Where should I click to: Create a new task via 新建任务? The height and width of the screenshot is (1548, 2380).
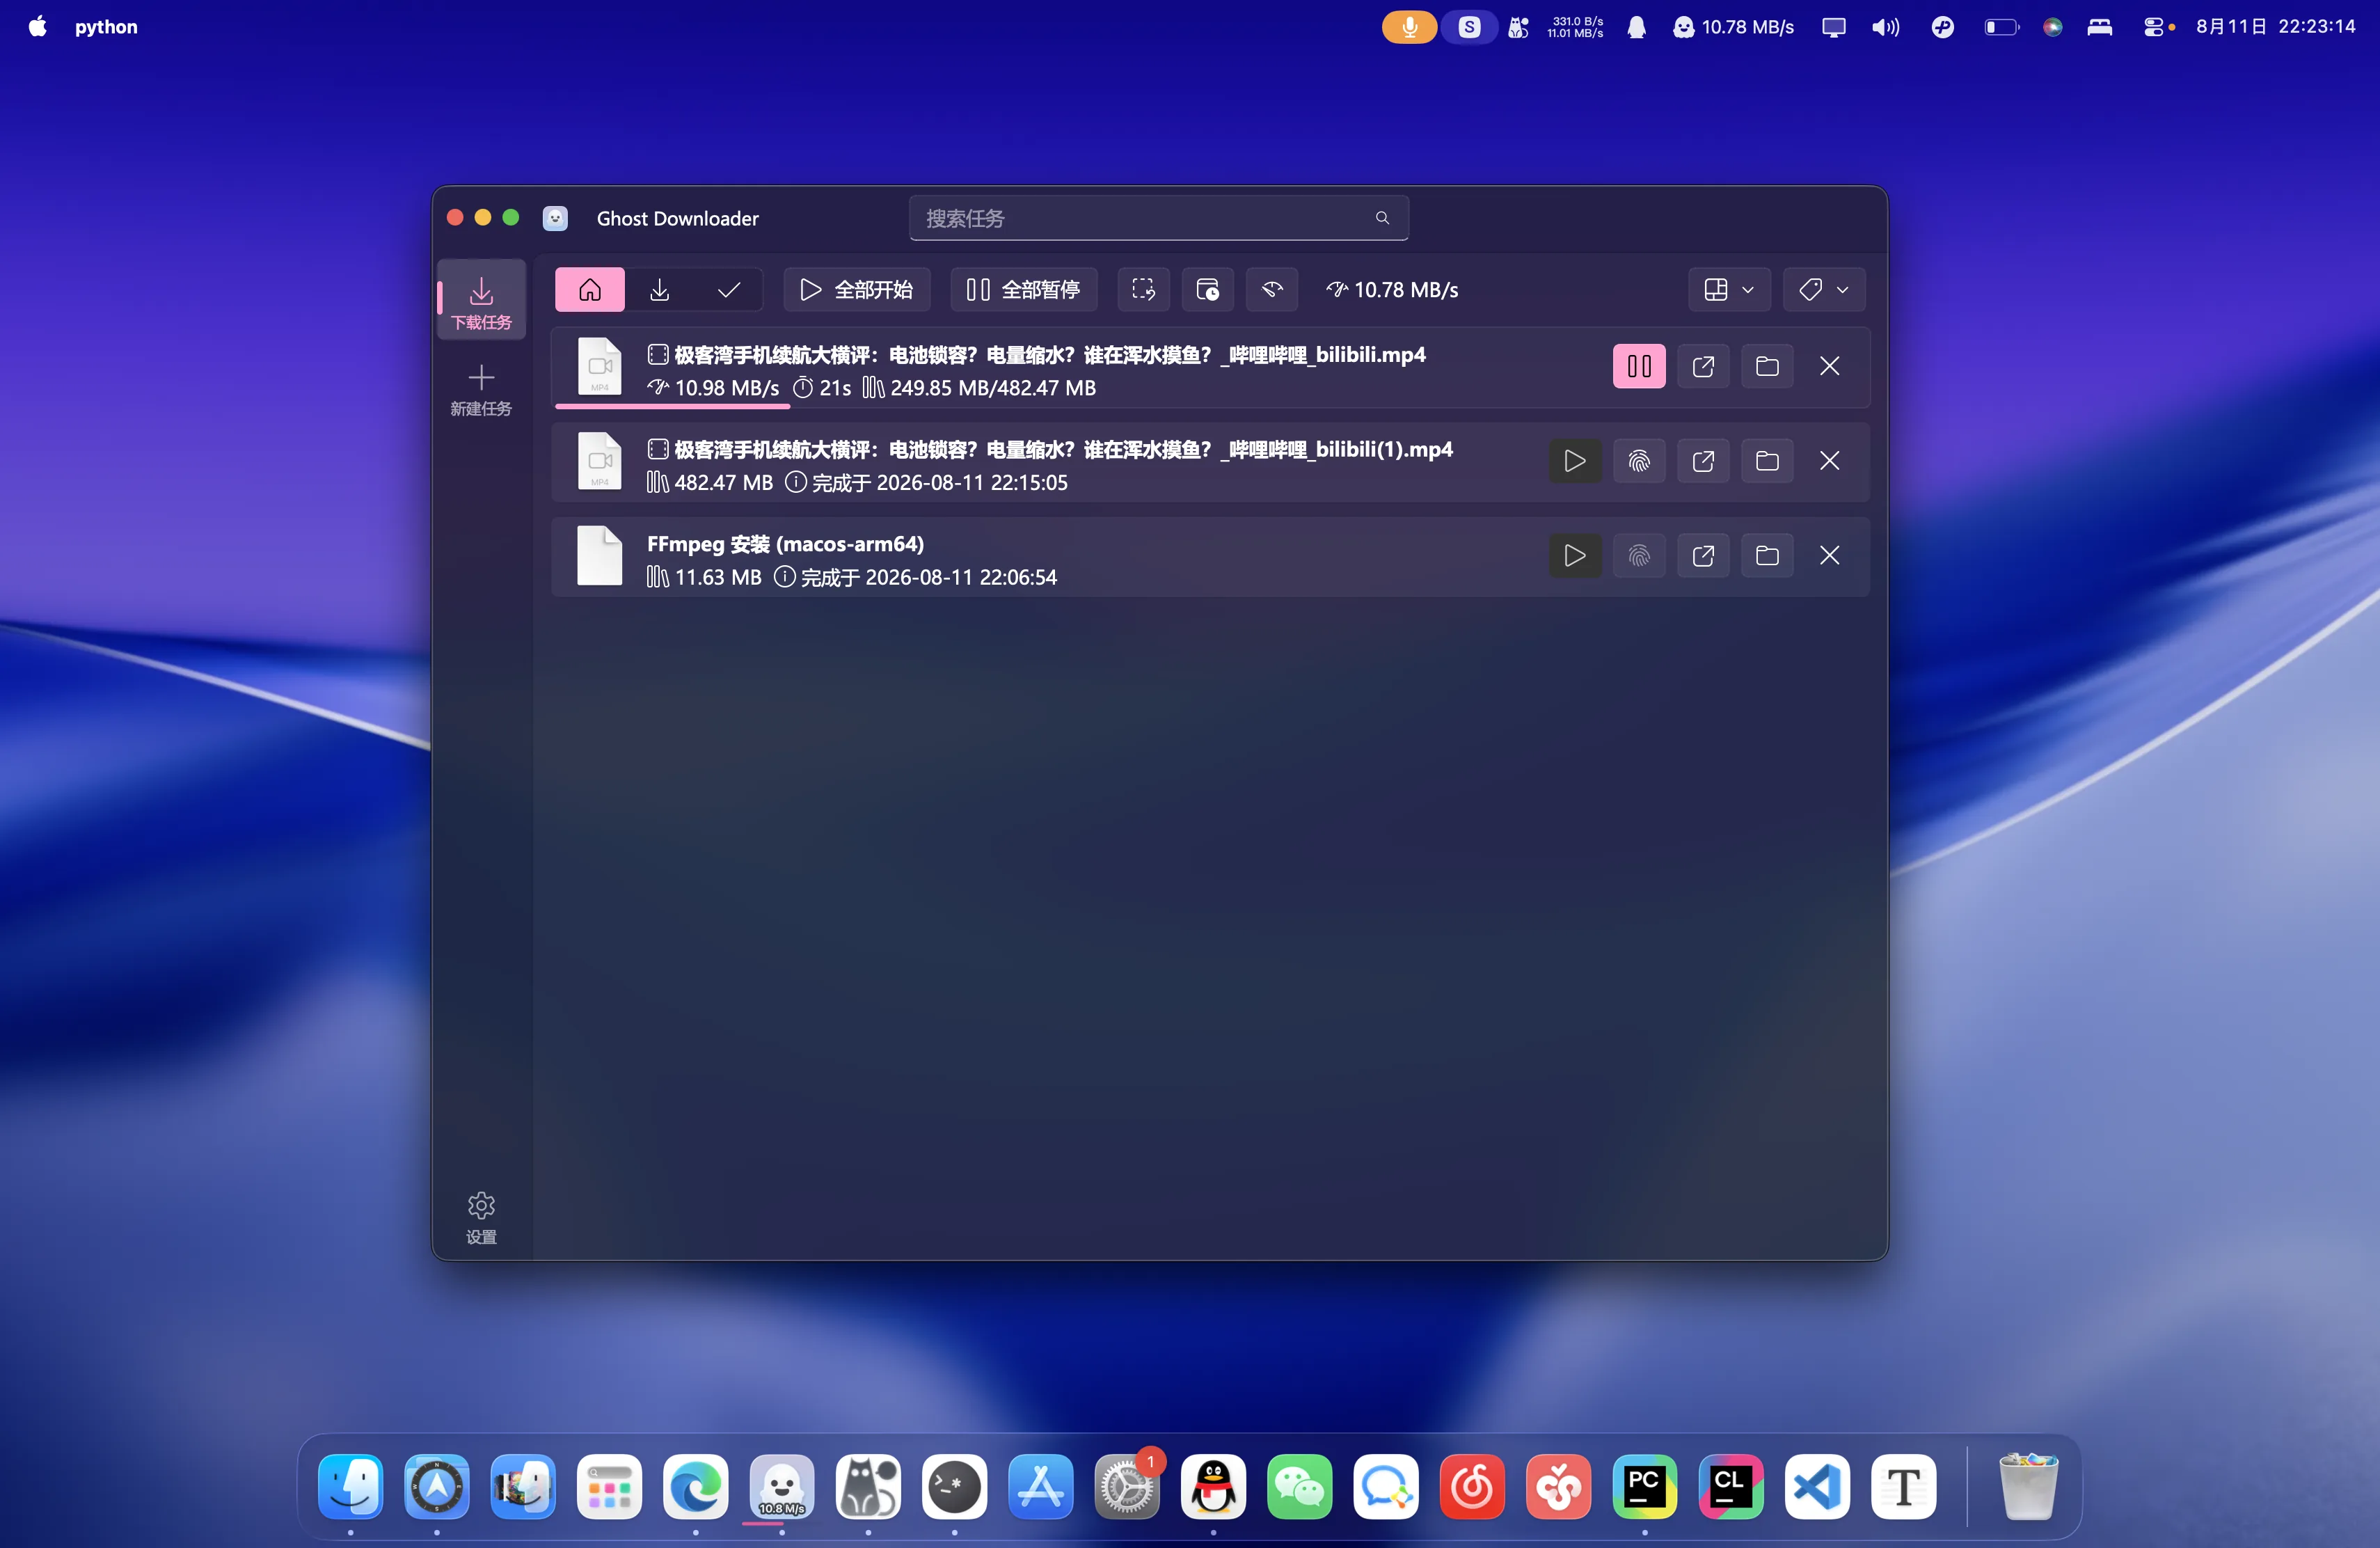point(481,389)
